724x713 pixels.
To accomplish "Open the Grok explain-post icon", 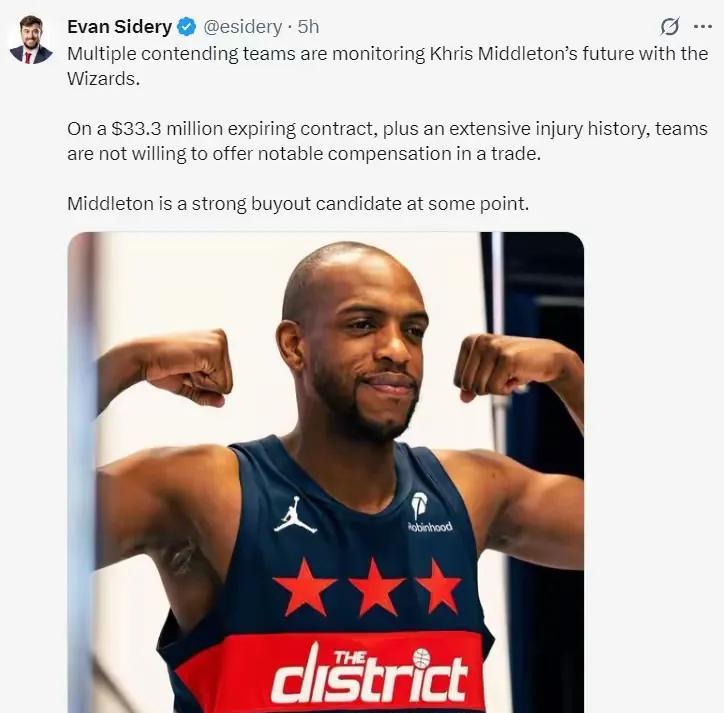I will pos(670,27).
